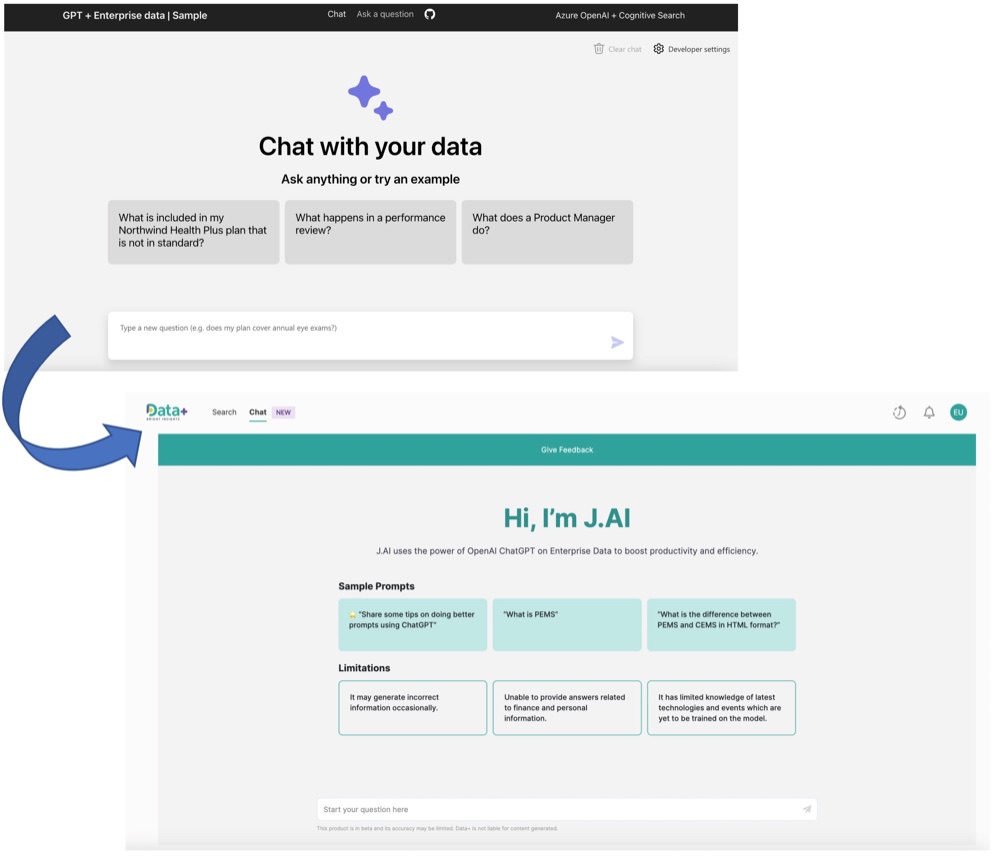Click the 'Sample Prompts' heading

click(x=376, y=586)
